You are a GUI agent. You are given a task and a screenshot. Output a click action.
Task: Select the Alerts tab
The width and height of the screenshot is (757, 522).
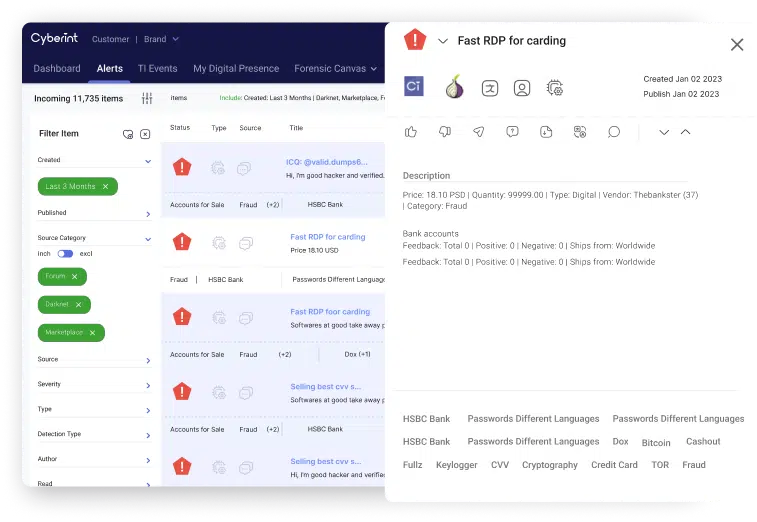point(110,69)
